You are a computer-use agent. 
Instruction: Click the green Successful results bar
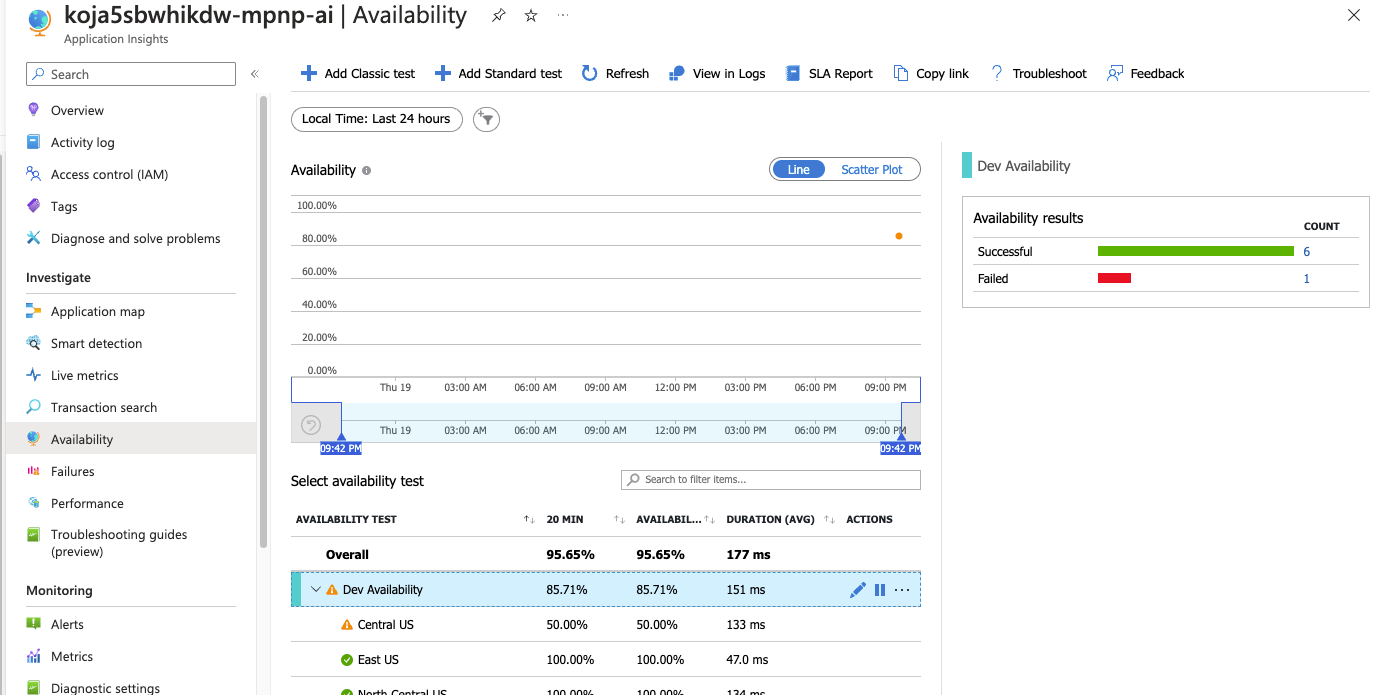(x=1196, y=252)
